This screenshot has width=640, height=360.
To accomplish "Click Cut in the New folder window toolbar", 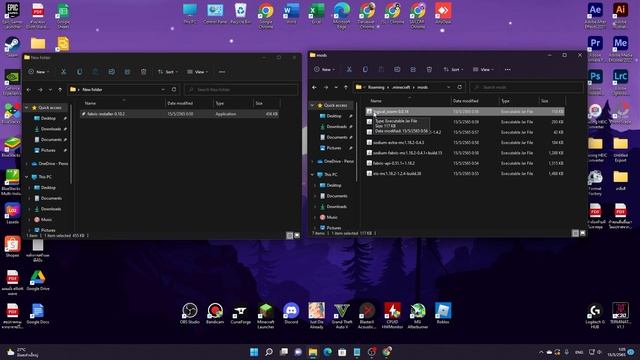I will pos(64,72).
